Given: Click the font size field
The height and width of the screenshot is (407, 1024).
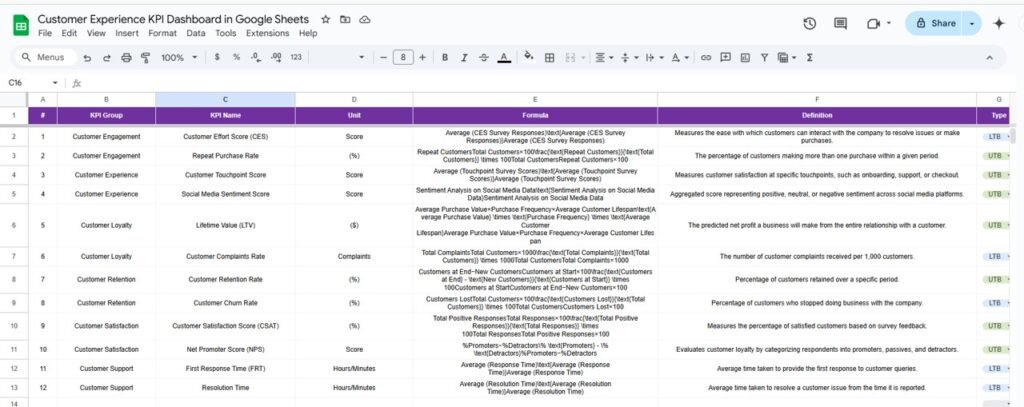Looking at the screenshot, I should coord(403,57).
